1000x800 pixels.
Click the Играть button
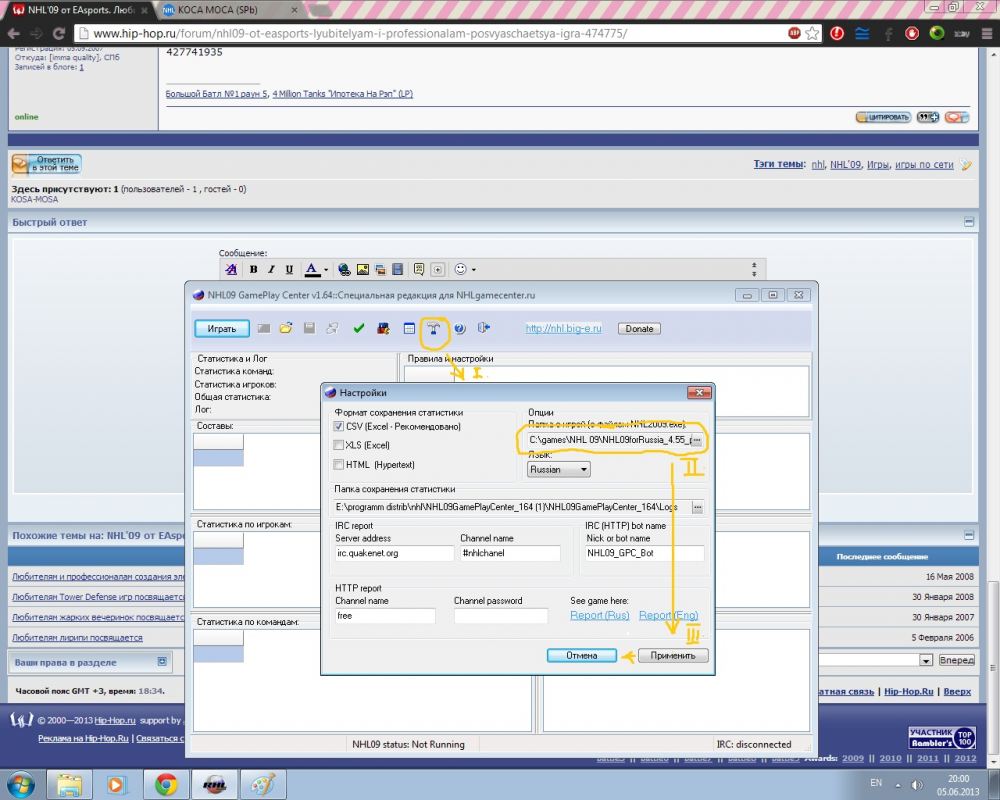221,329
